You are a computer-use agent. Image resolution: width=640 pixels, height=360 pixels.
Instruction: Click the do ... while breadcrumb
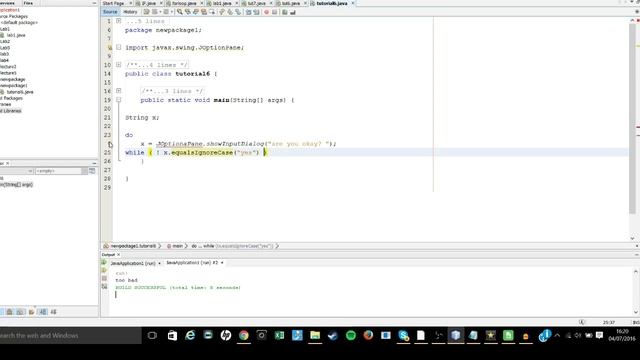(231, 246)
